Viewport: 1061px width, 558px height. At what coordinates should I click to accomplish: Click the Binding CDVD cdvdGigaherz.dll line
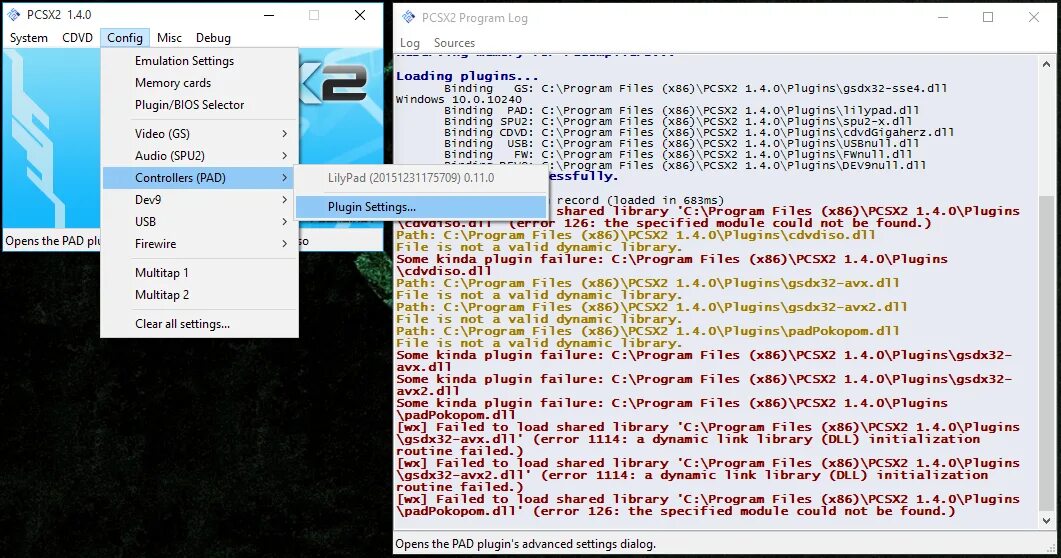699,132
